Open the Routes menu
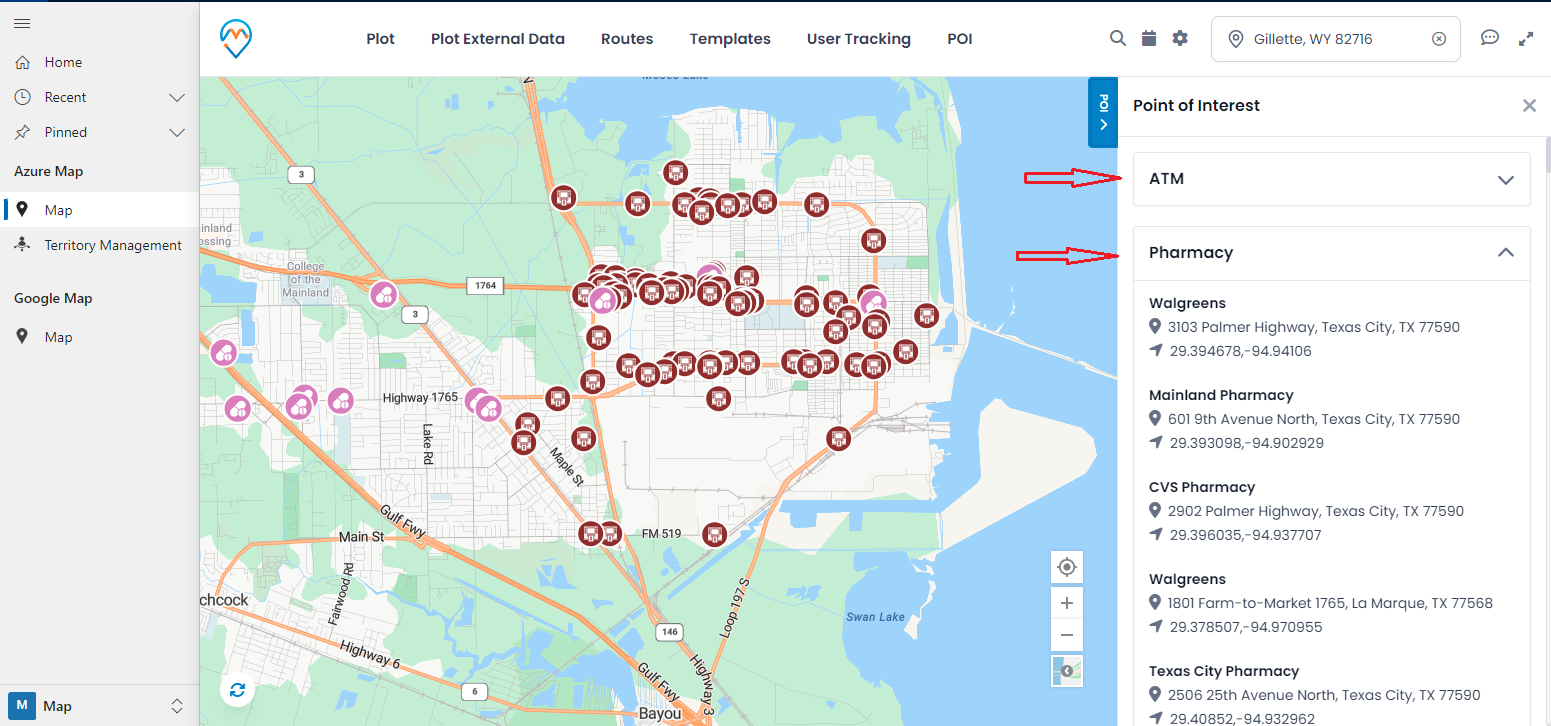Image resolution: width=1551 pixels, height=726 pixels. coord(627,39)
